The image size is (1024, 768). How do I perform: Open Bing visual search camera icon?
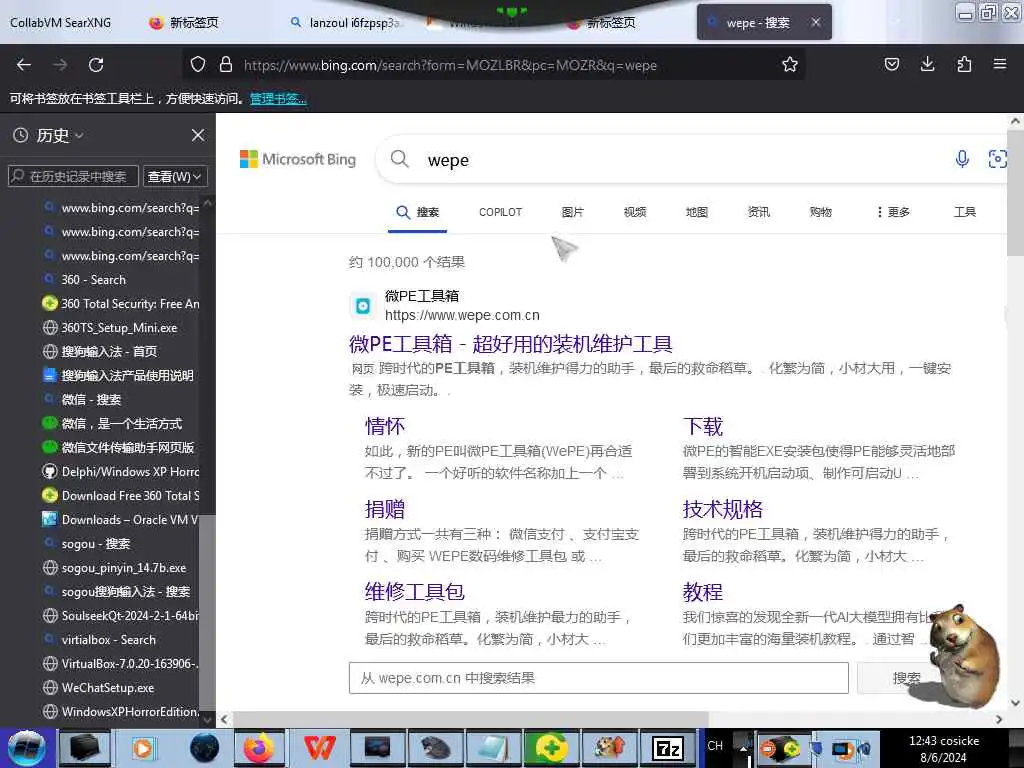pyautogui.click(x=997, y=159)
